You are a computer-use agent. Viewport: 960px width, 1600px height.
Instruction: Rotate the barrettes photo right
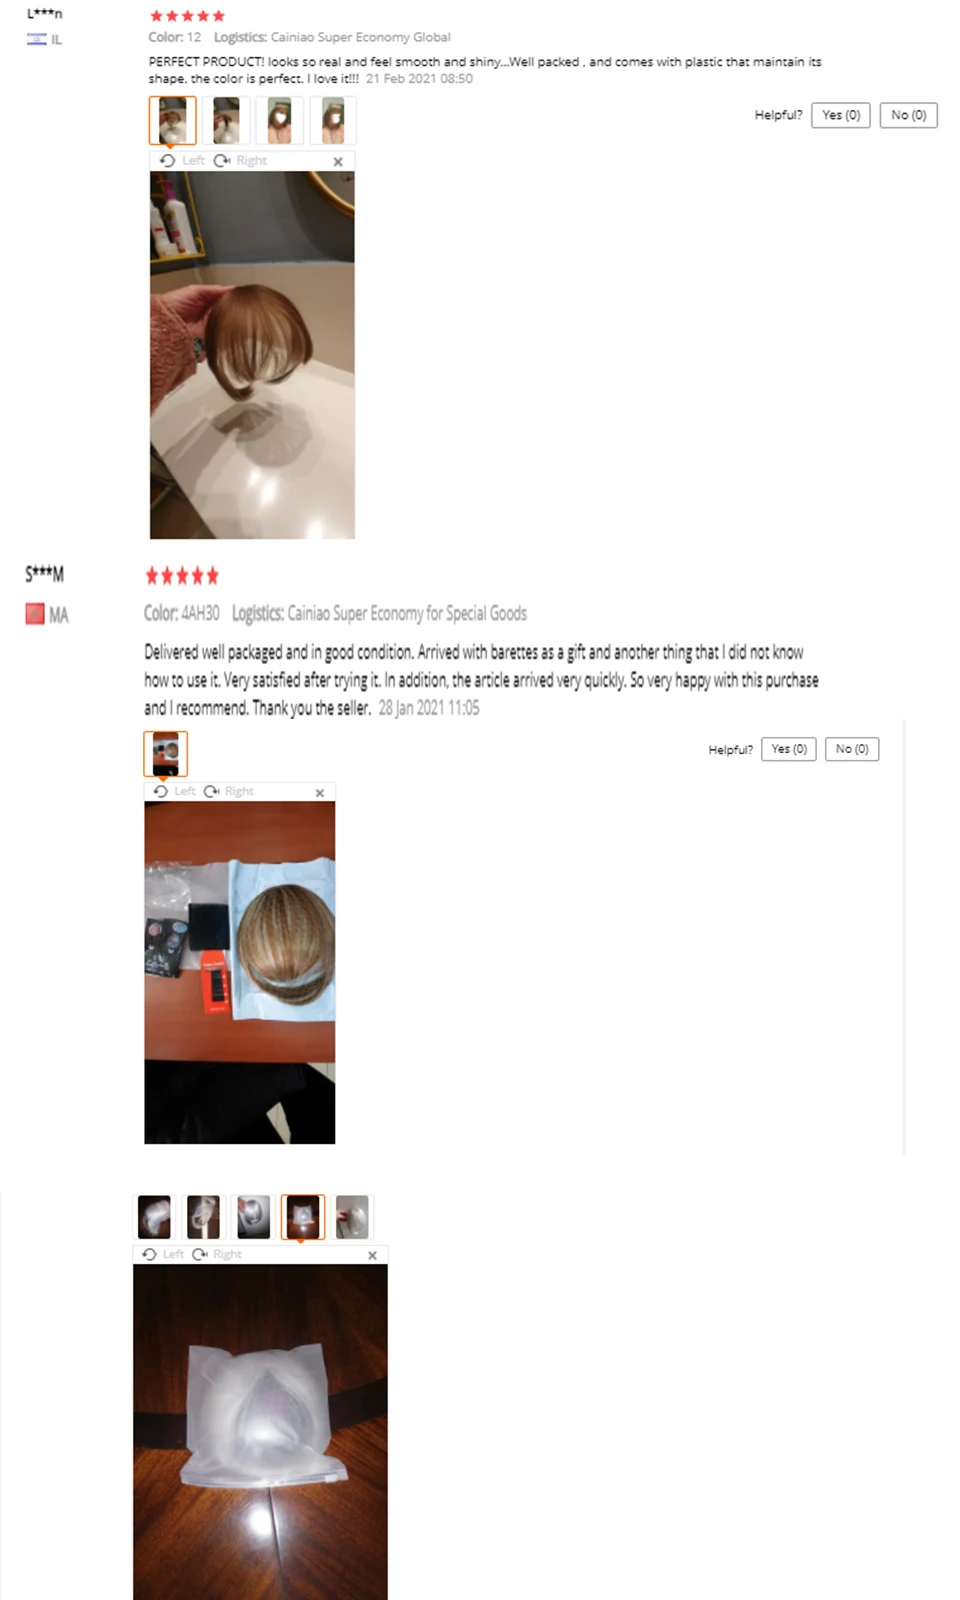[x=229, y=791]
